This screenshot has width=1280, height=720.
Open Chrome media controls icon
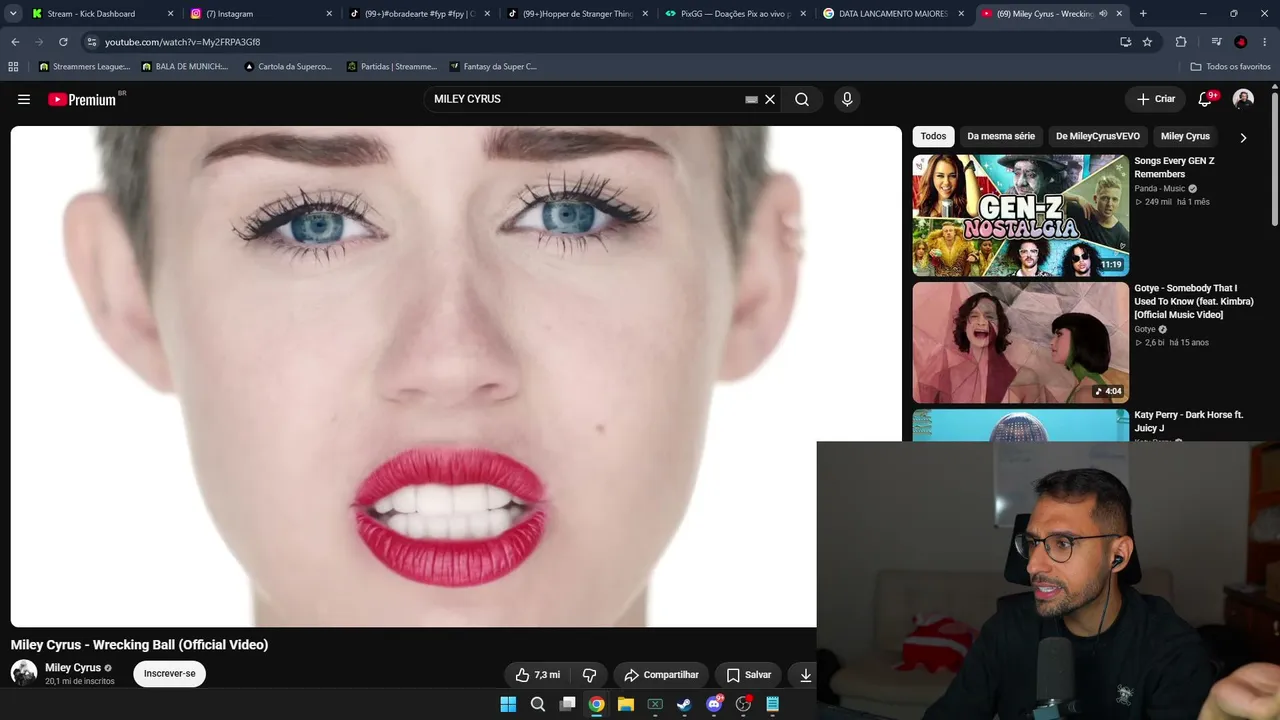[1216, 42]
